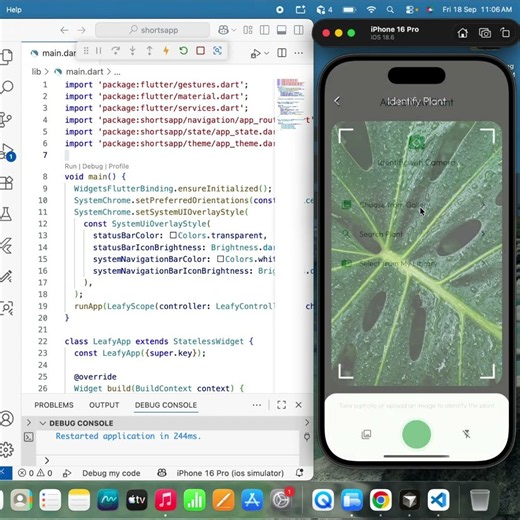
Task: Tap the green camera shutter button
Action: click(x=416, y=434)
